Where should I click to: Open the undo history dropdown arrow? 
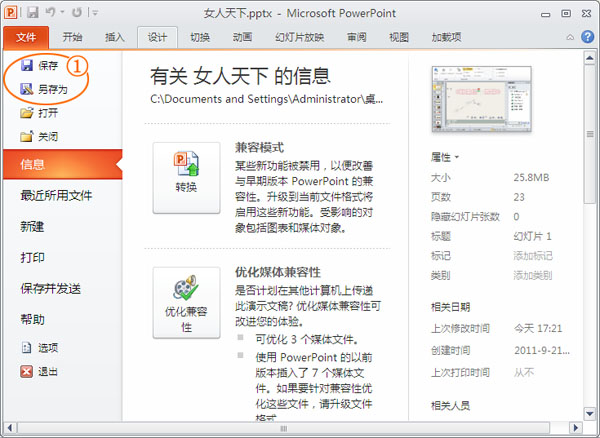click(62, 13)
